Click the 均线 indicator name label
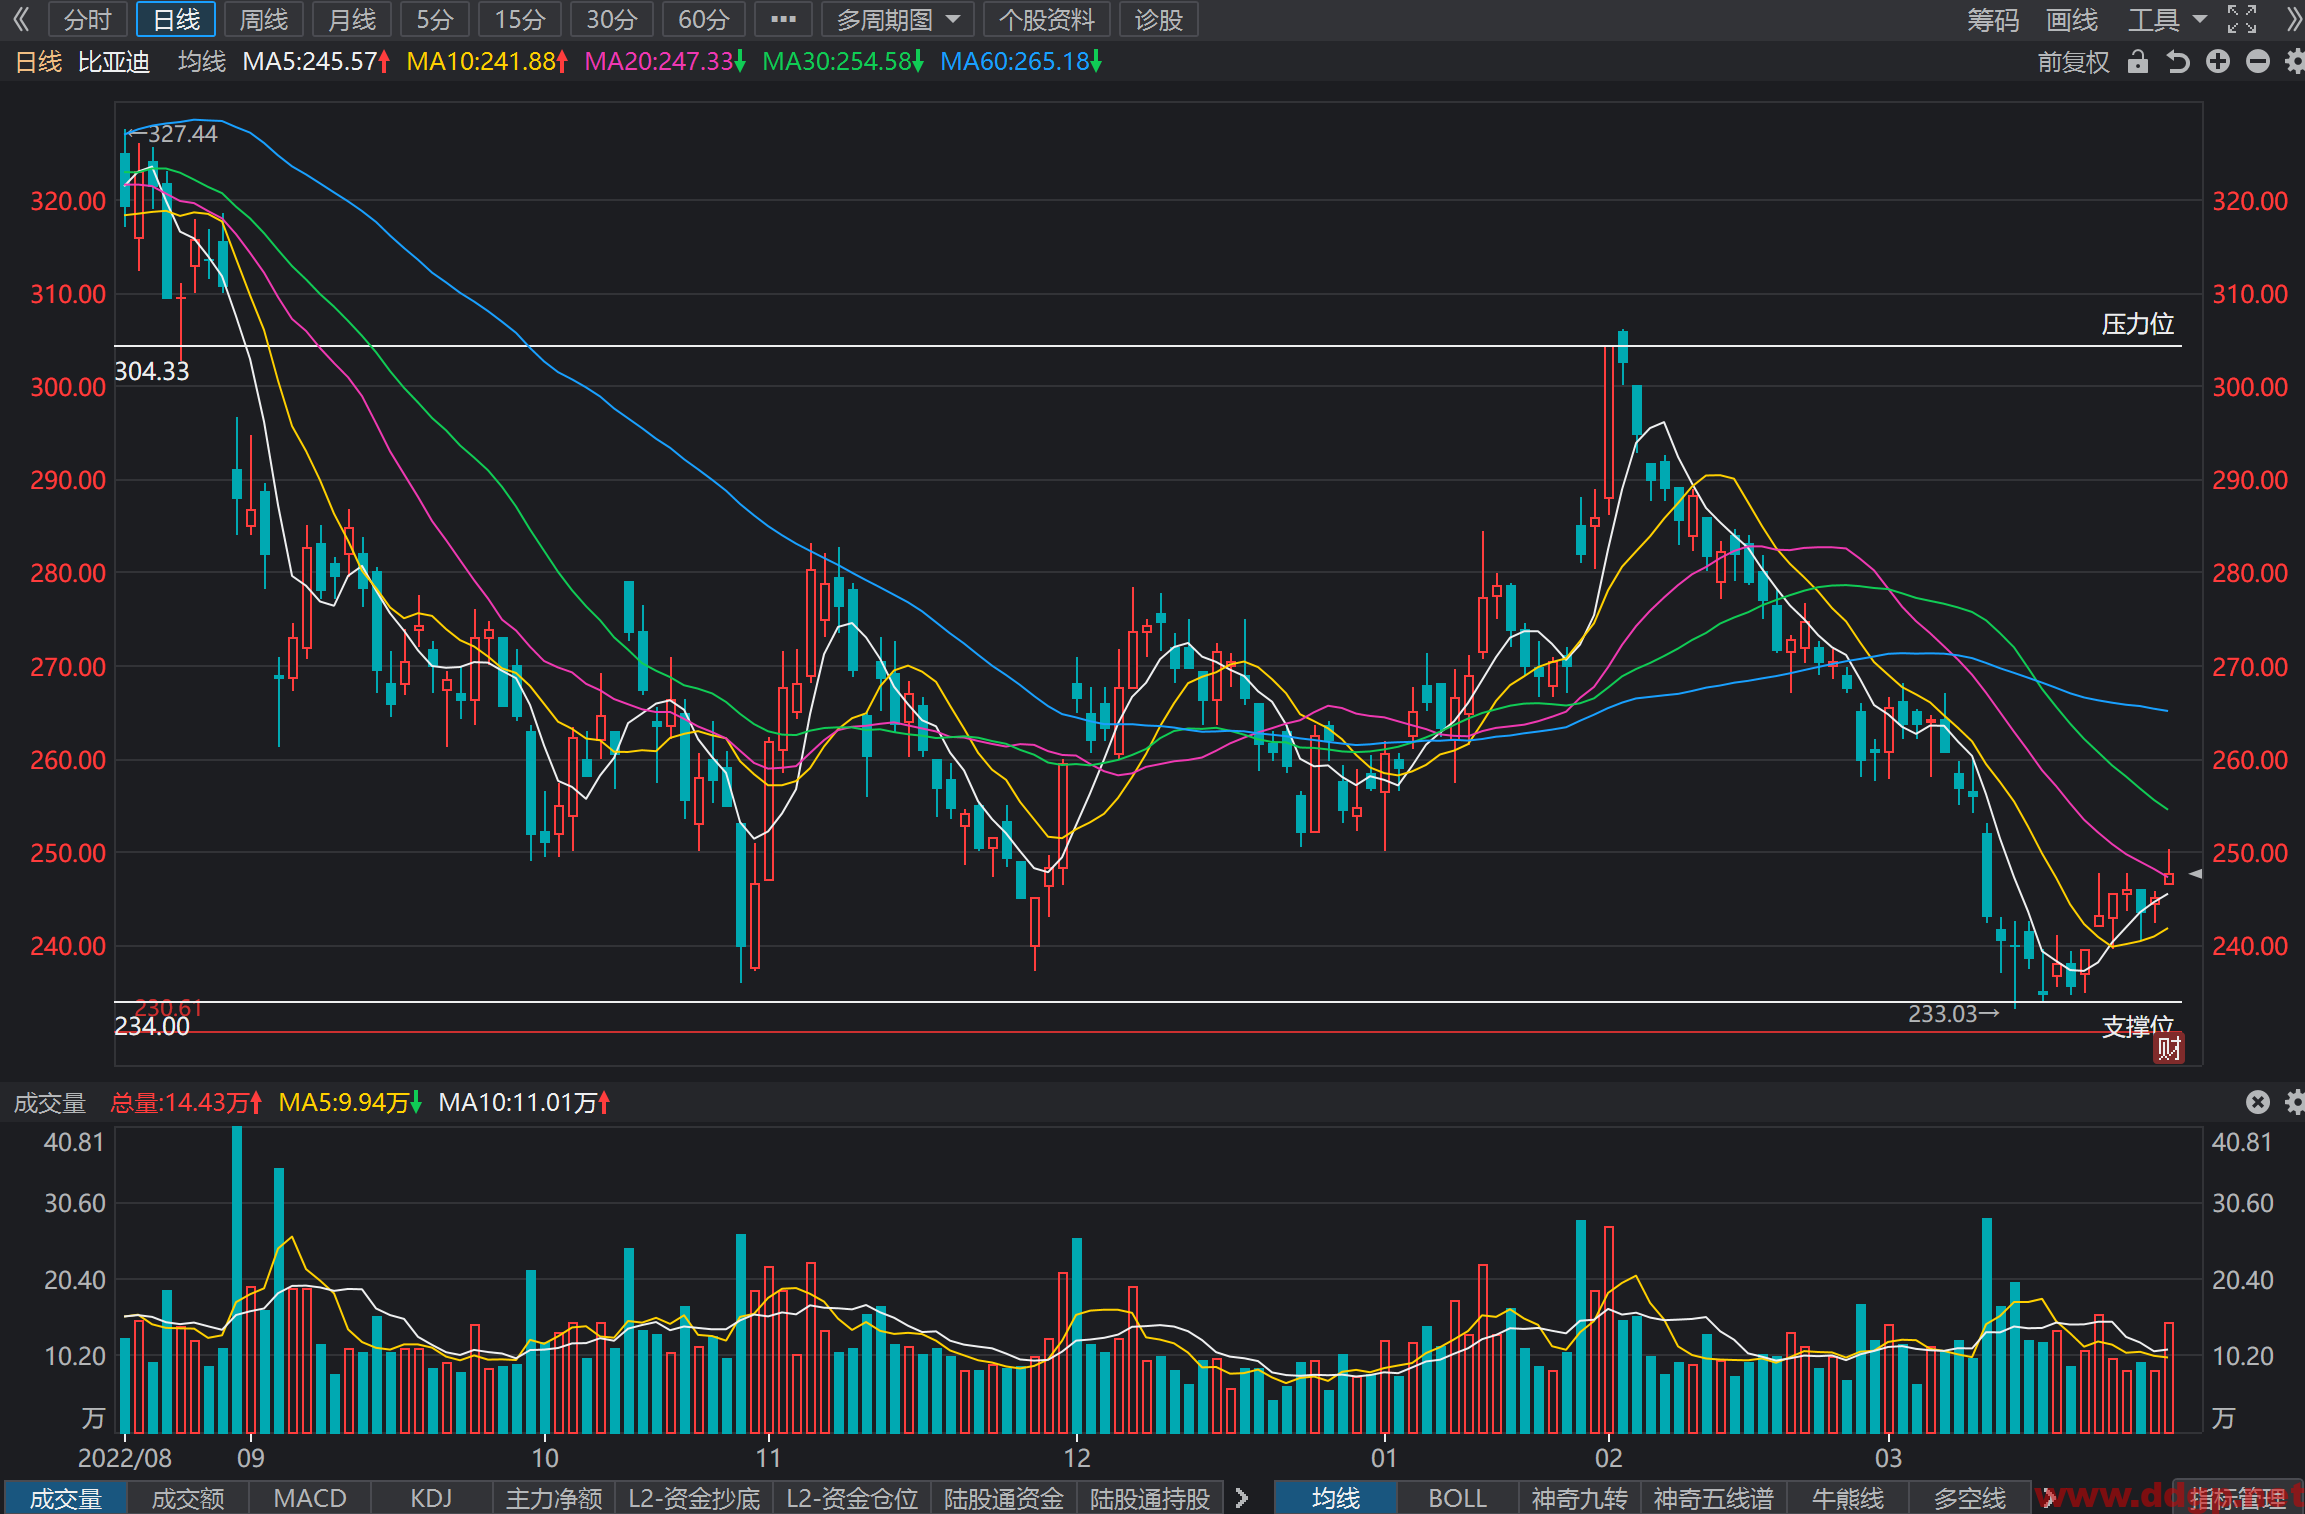 coord(202,62)
